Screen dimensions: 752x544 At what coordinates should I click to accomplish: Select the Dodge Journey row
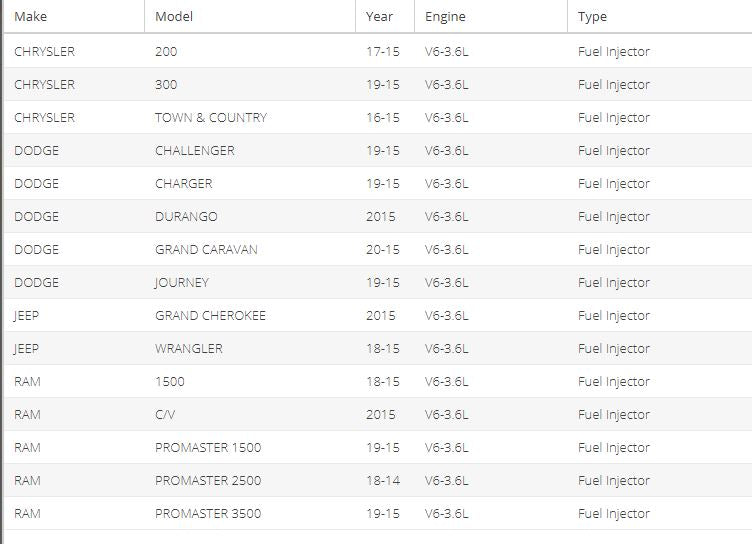coord(378,283)
